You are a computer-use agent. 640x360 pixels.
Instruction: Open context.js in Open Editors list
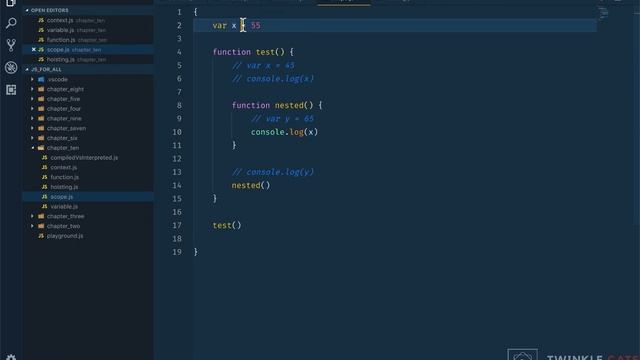(x=60, y=20)
